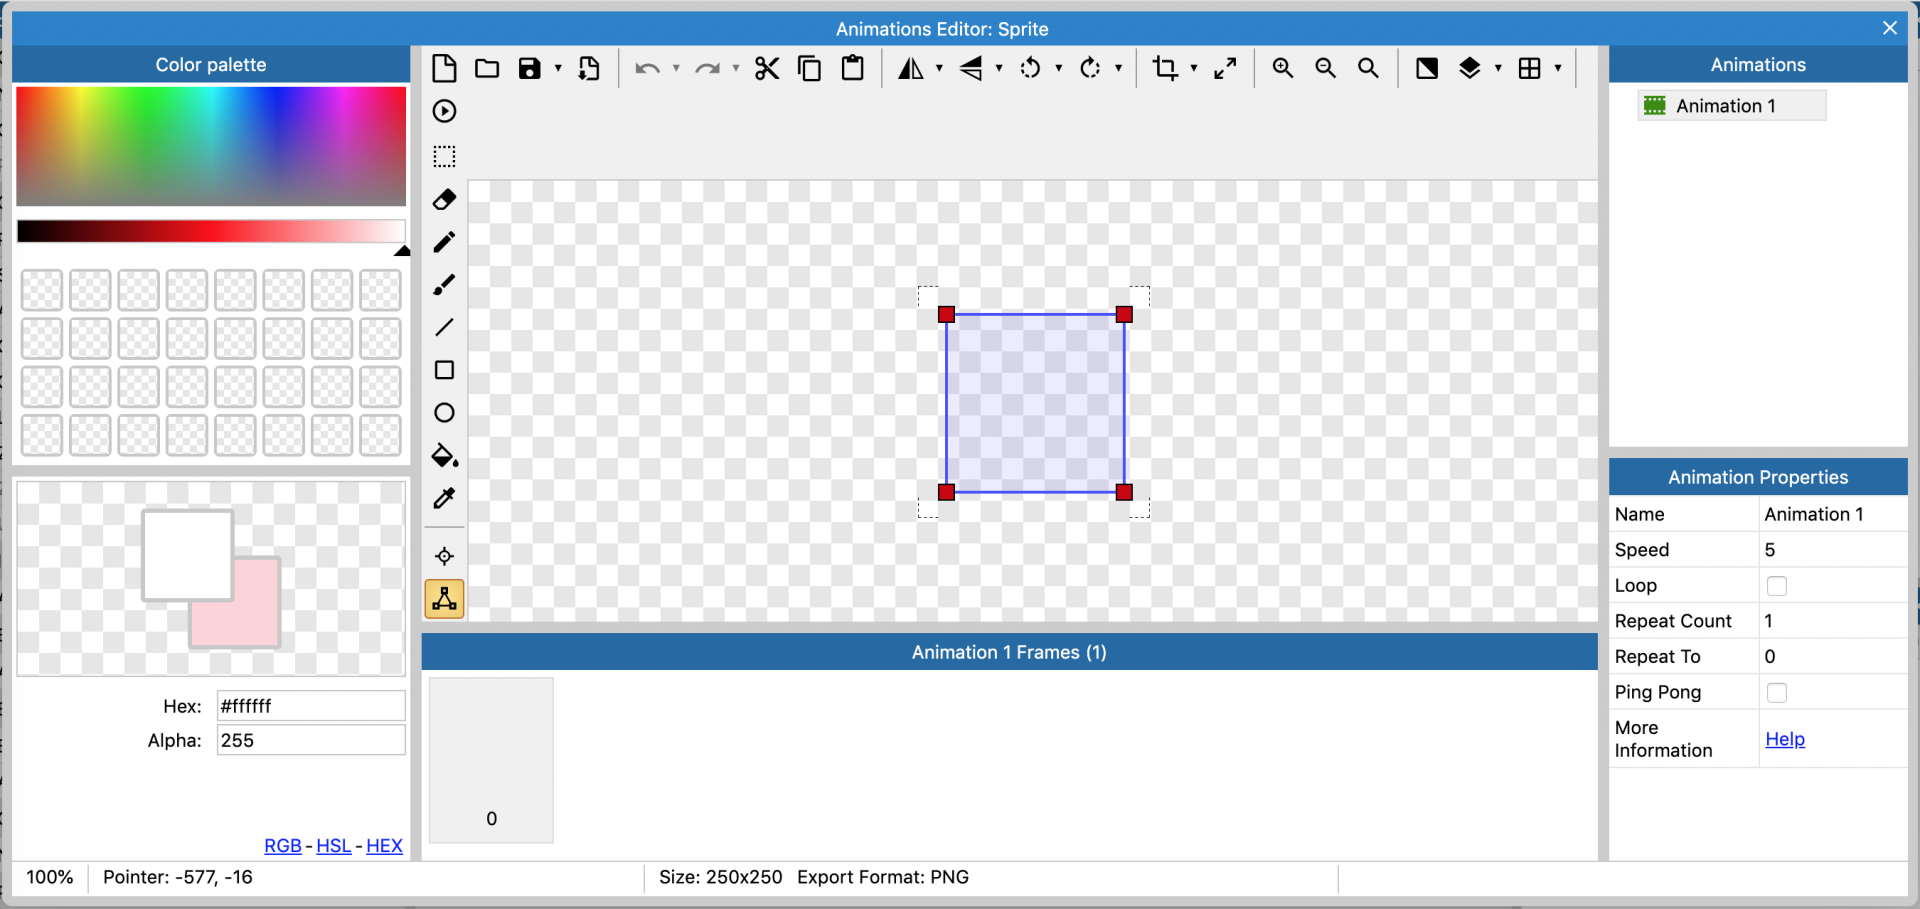Zoom out of the canvas
This screenshot has width=1920, height=909.
click(1326, 68)
